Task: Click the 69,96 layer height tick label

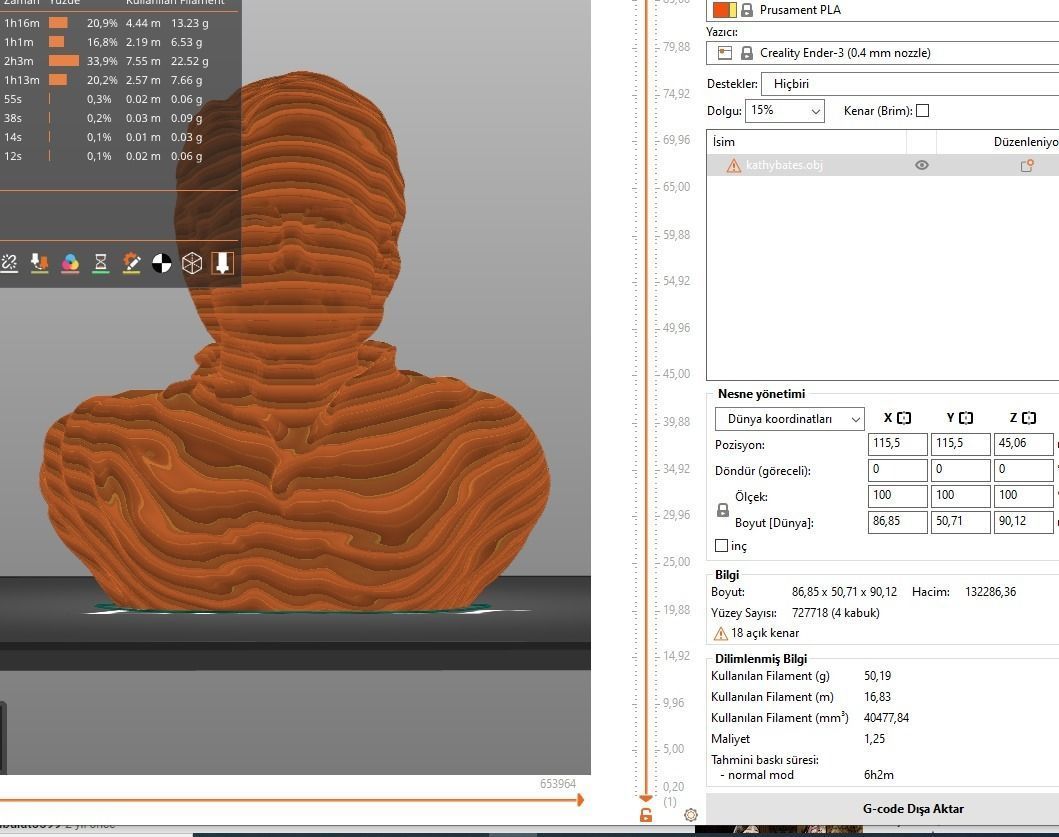Action: tap(677, 140)
